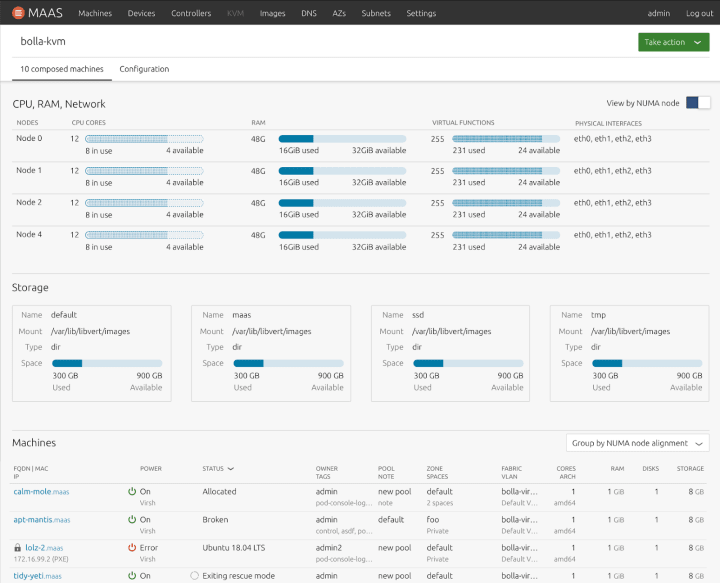
Task: Open Machines in the top navigation
Action: pos(95,13)
